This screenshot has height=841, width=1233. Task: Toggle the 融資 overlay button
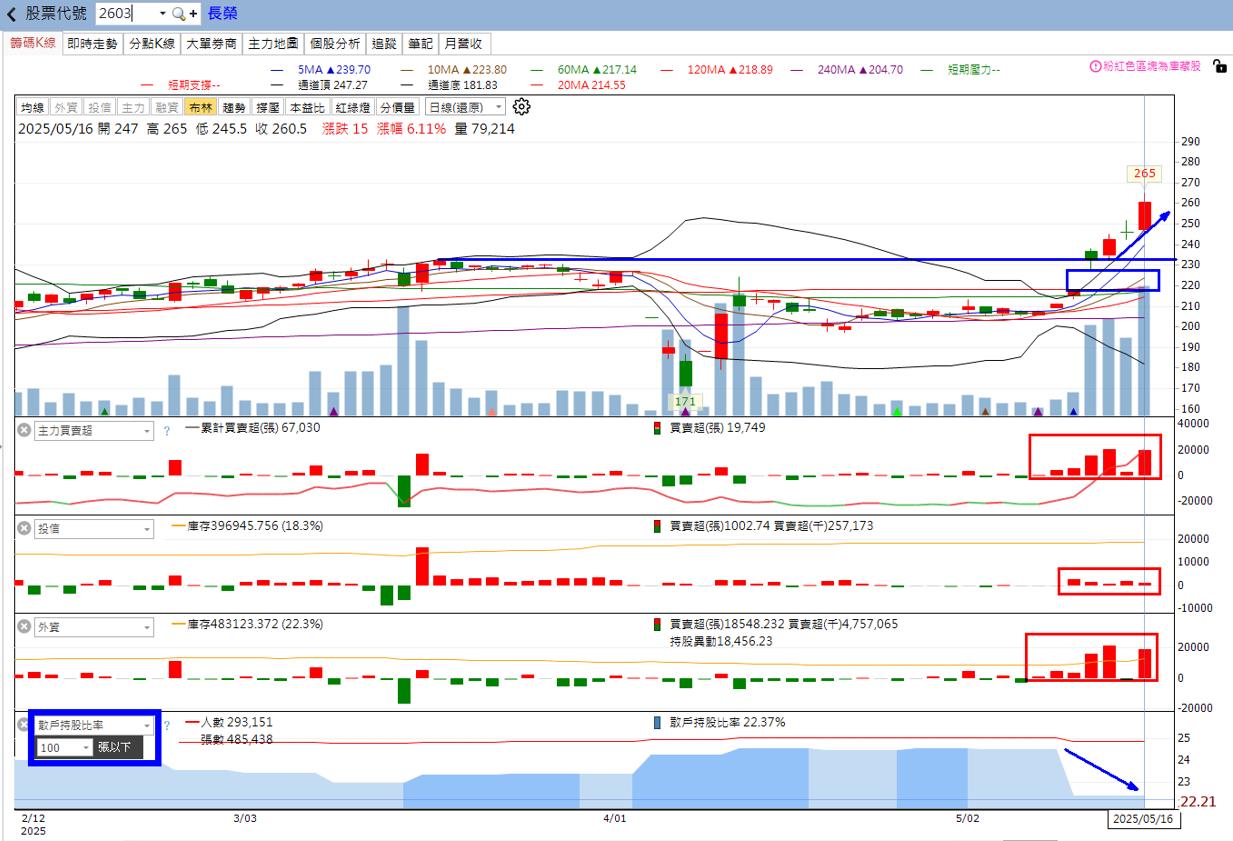pyautogui.click(x=167, y=107)
